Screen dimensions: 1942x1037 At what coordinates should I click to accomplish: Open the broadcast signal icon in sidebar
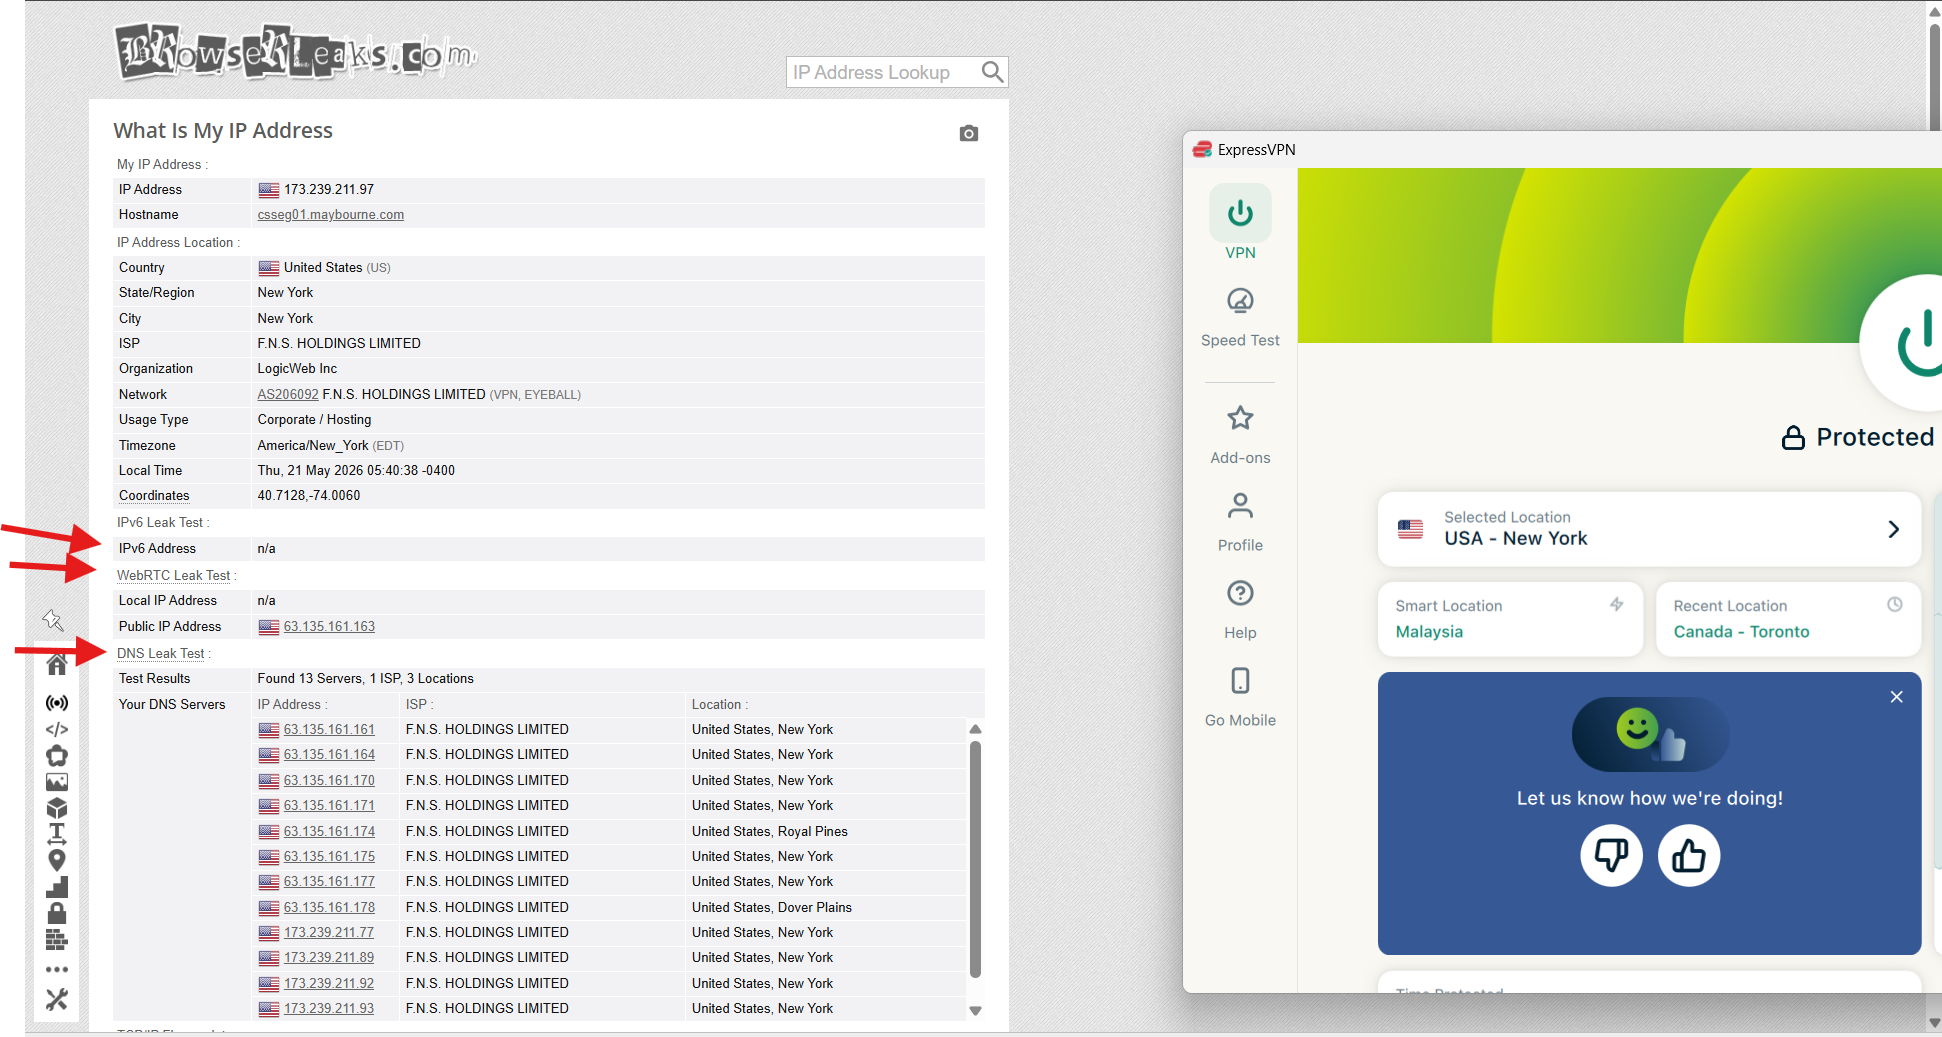click(x=57, y=703)
